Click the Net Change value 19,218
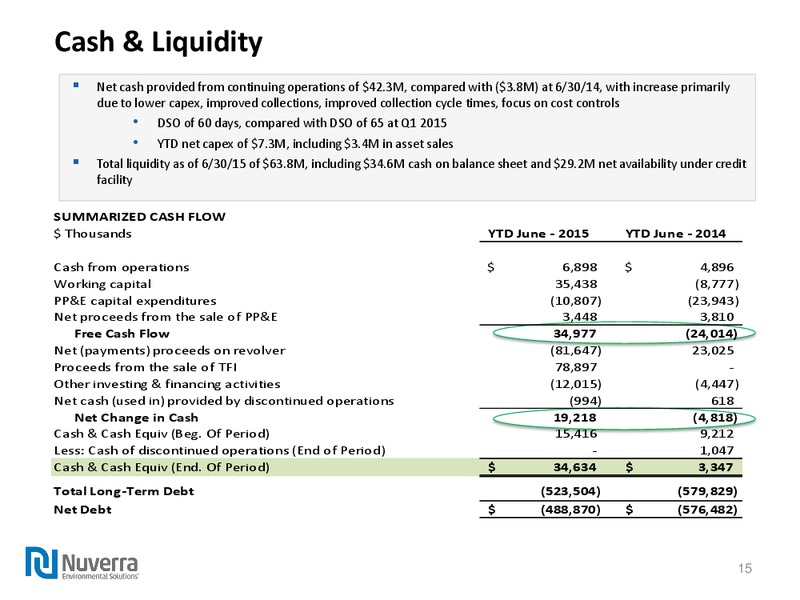Screen dimensions: 800x600 [x=575, y=418]
